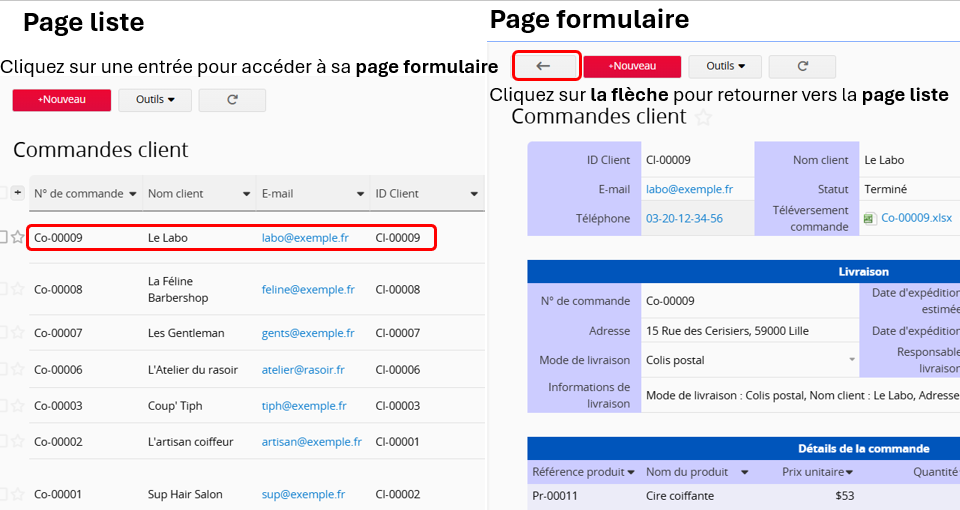Expand the Mode de livraison dropdown
The width and height of the screenshot is (960, 510).
(x=852, y=360)
